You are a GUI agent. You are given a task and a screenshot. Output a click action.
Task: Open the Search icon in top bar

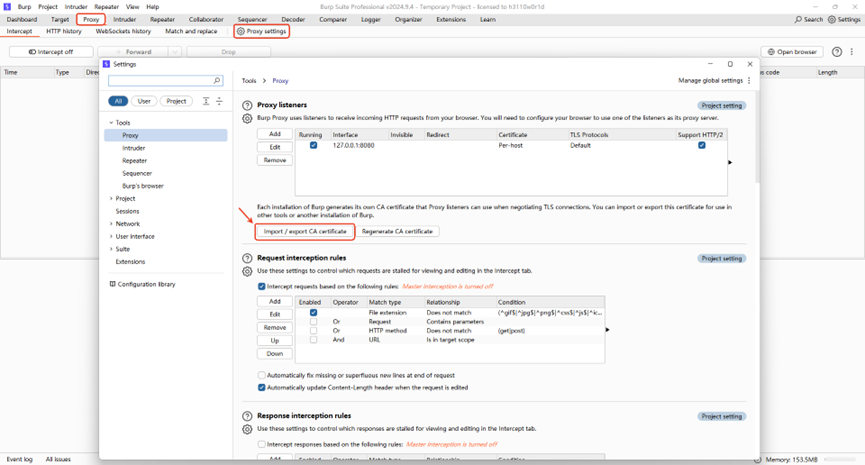[798, 19]
